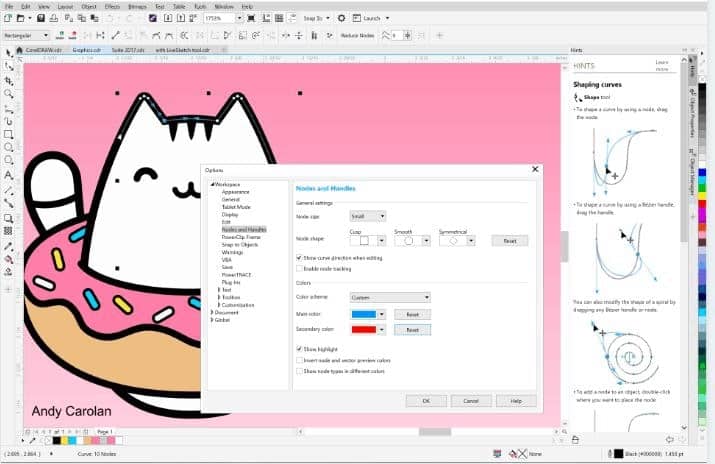This screenshot has height=464, width=715.
Task: Click the Welcome Screen home icon tab
Action: coord(19,50)
